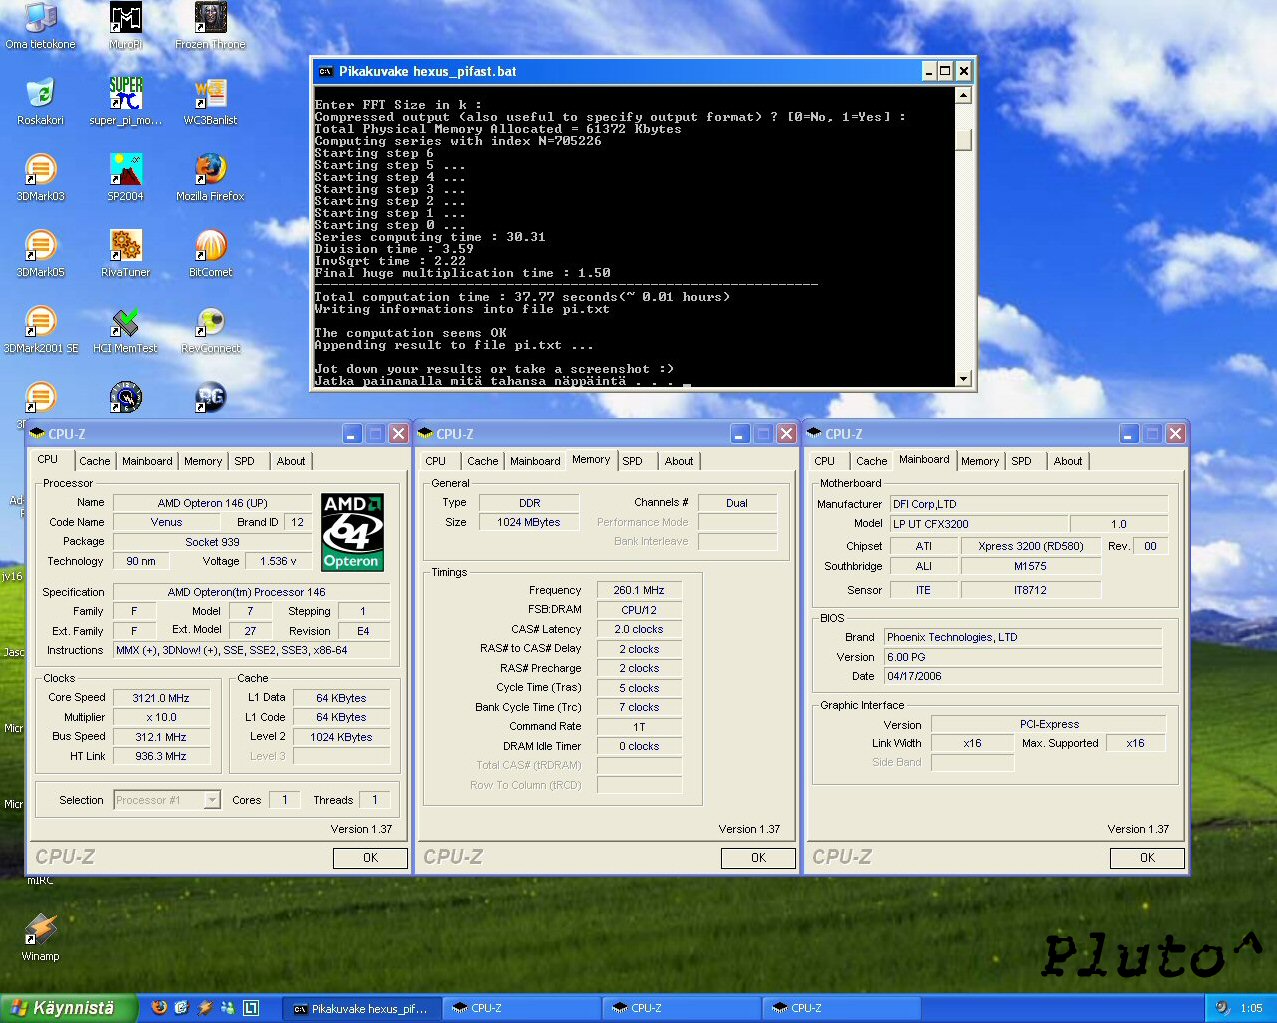Launch the 3DMark05 desktop shortcut
The image size is (1277, 1023).
point(40,253)
